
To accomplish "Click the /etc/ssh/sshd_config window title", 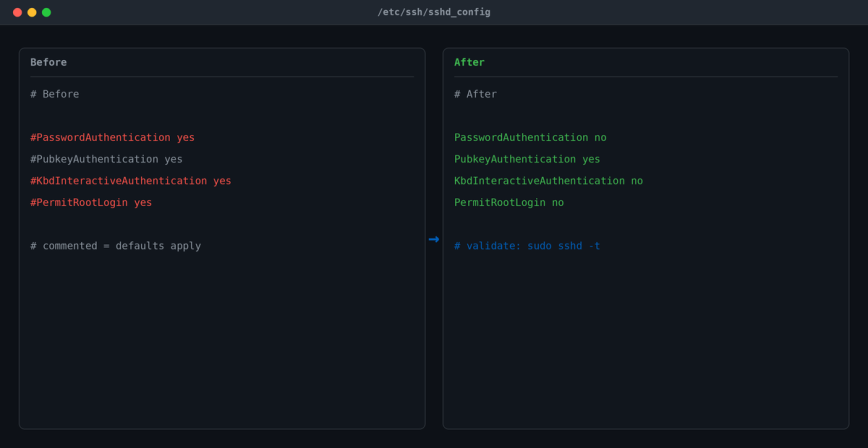I will [434, 12].
